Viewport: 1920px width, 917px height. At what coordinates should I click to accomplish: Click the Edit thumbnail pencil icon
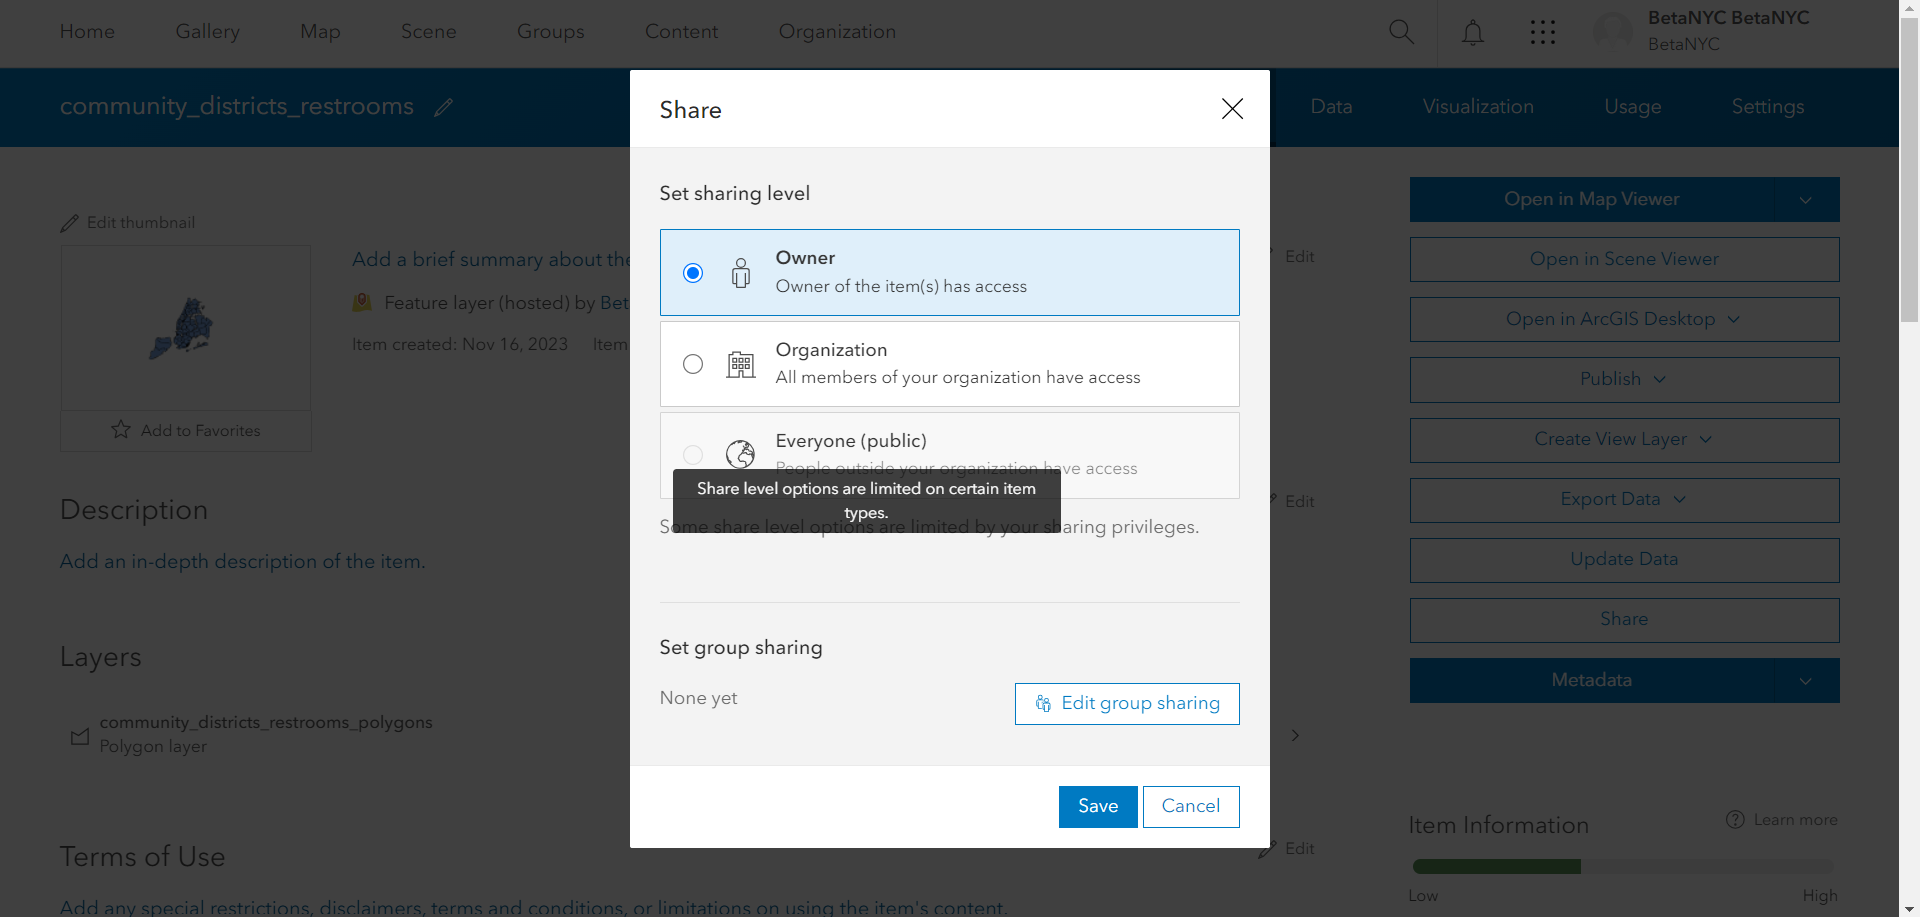pos(69,222)
